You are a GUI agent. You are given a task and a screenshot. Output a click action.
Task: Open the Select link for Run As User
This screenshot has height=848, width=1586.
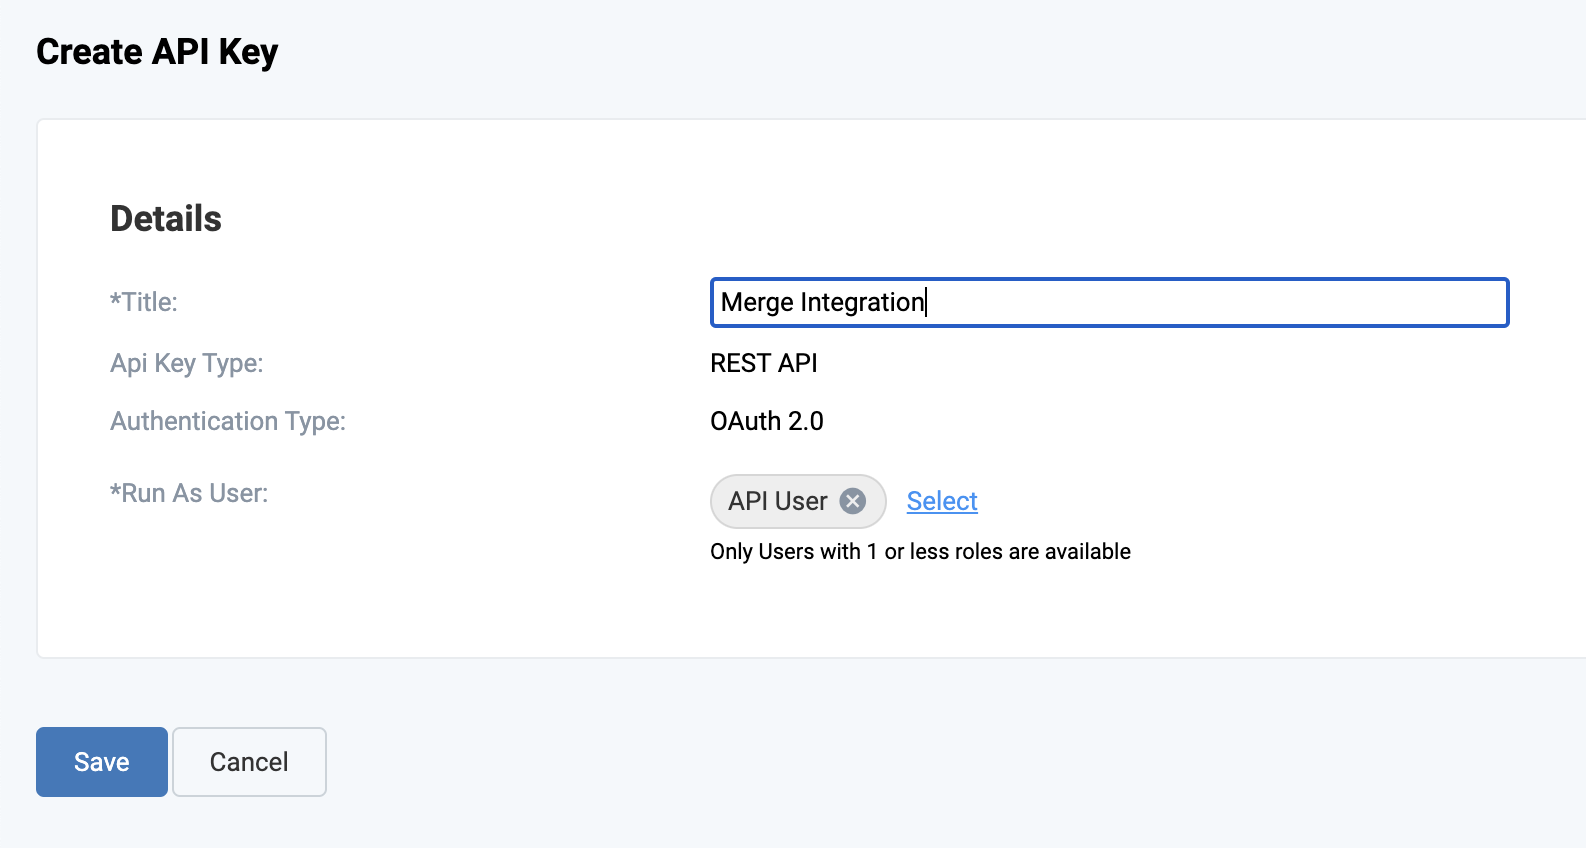(942, 501)
